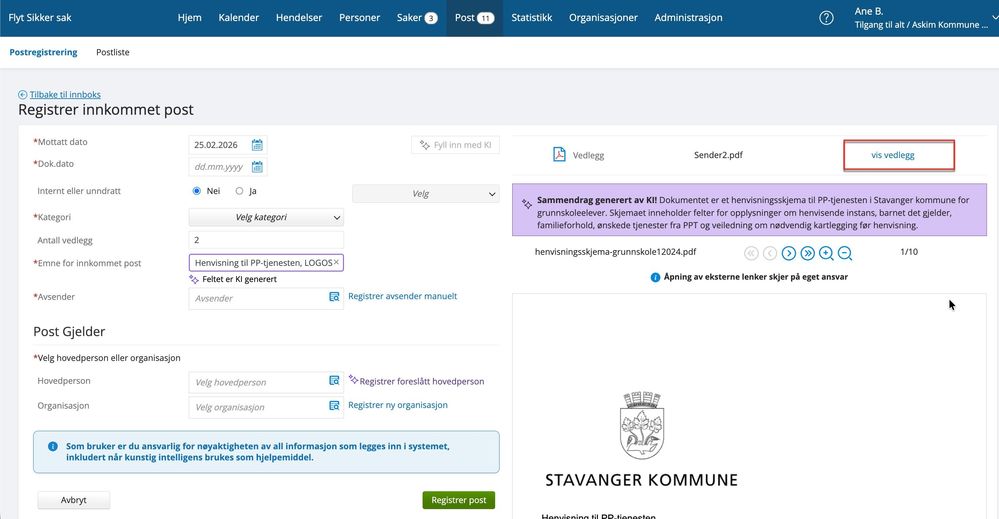Jump to last page of PDF
This screenshot has width=999, height=519.
tap(807, 253)
